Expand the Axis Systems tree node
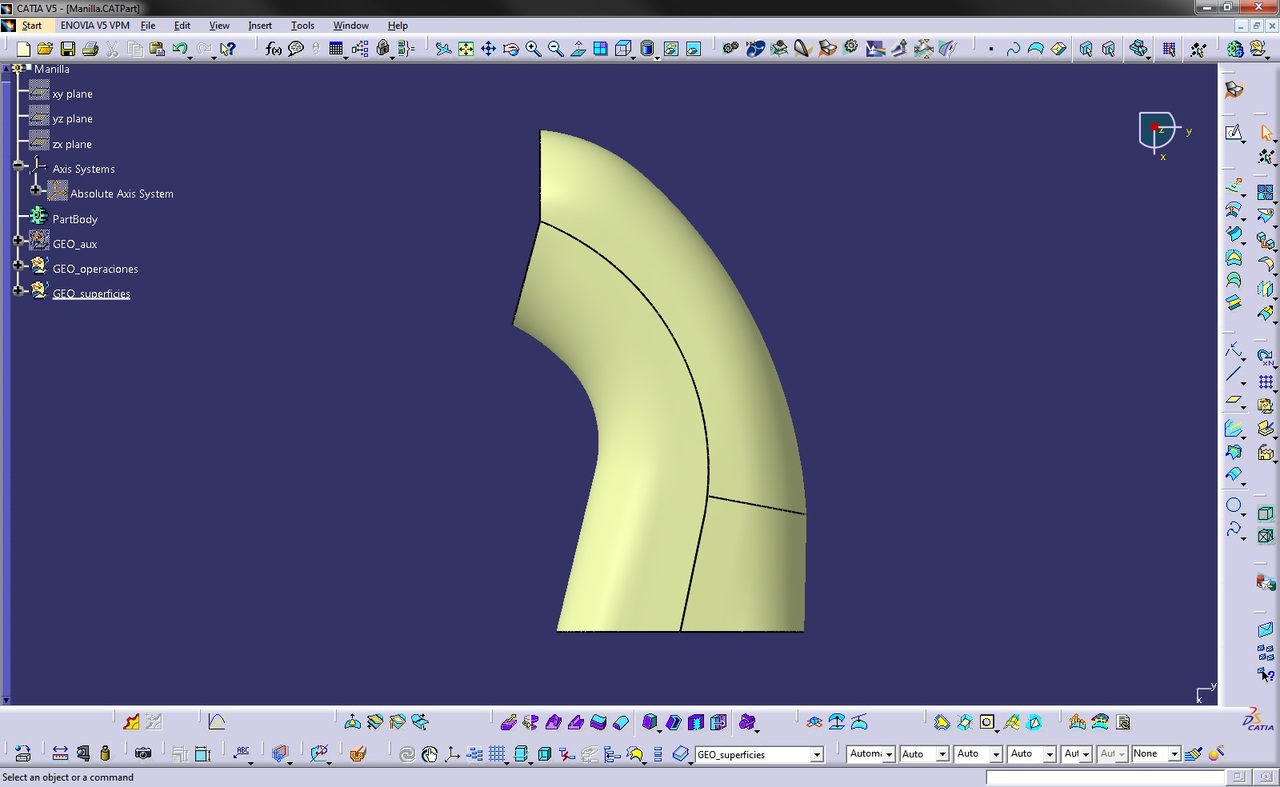The height and width of the screenshot is (787, 1280). (18, 165)
